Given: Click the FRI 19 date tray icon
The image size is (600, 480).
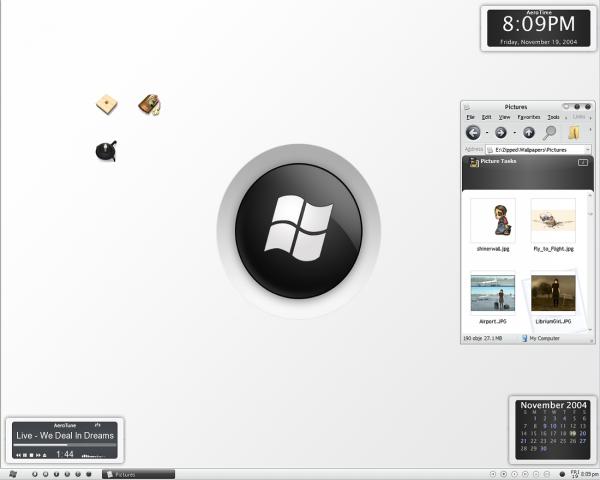Looking at the screenshot, I should click(574, 474).
